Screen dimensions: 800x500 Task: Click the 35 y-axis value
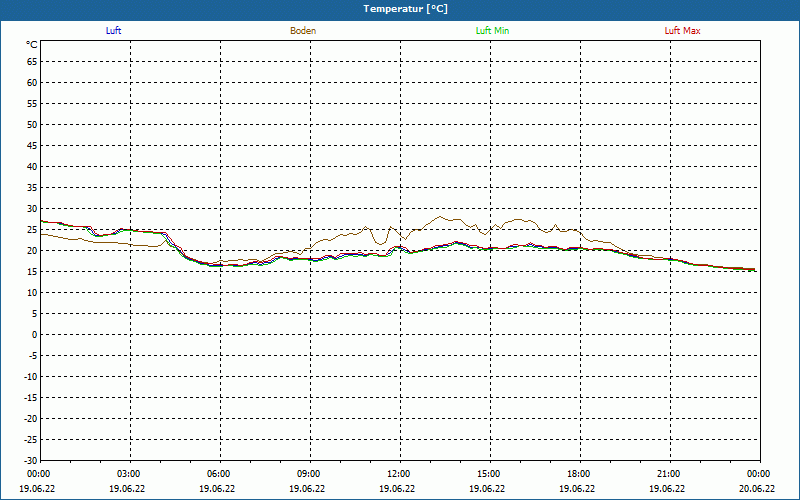pos(32,188)
